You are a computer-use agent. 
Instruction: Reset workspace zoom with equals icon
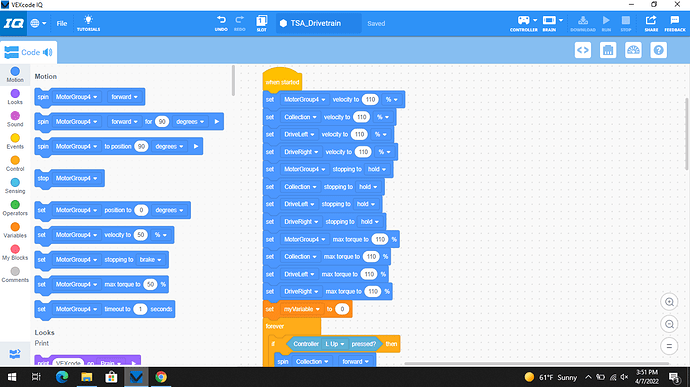(x=669, y=346)
